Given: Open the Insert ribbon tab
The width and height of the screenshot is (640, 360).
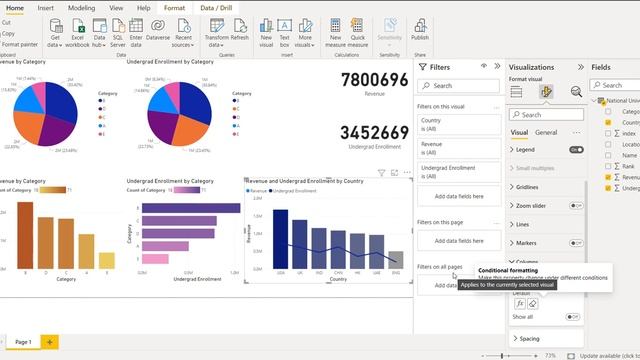Looking at the screenshot, I should pos(46,8).
